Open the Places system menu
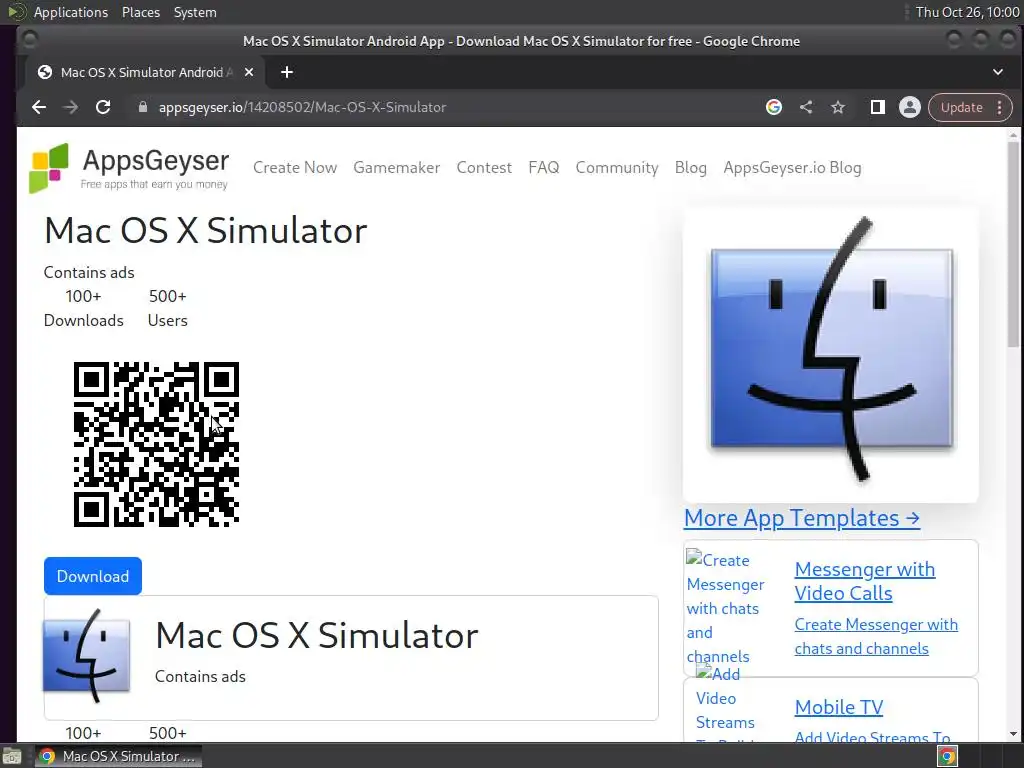This screenshot has width=1024, height=768. [140, 12]
